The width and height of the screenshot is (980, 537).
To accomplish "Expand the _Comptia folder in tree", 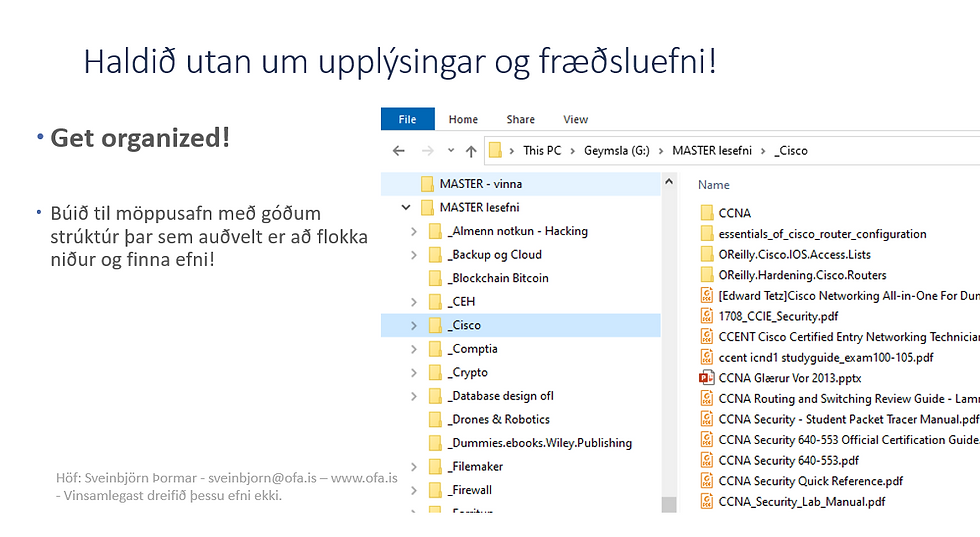I will (x=414, y=349).
